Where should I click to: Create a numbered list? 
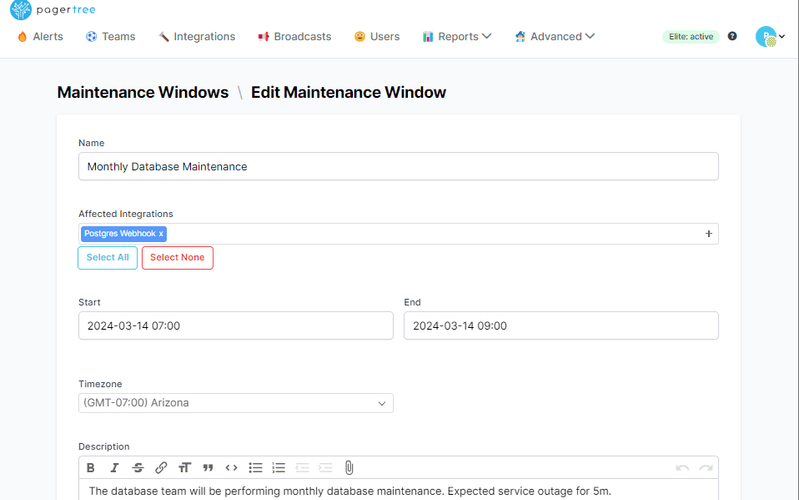coord(279,467)
